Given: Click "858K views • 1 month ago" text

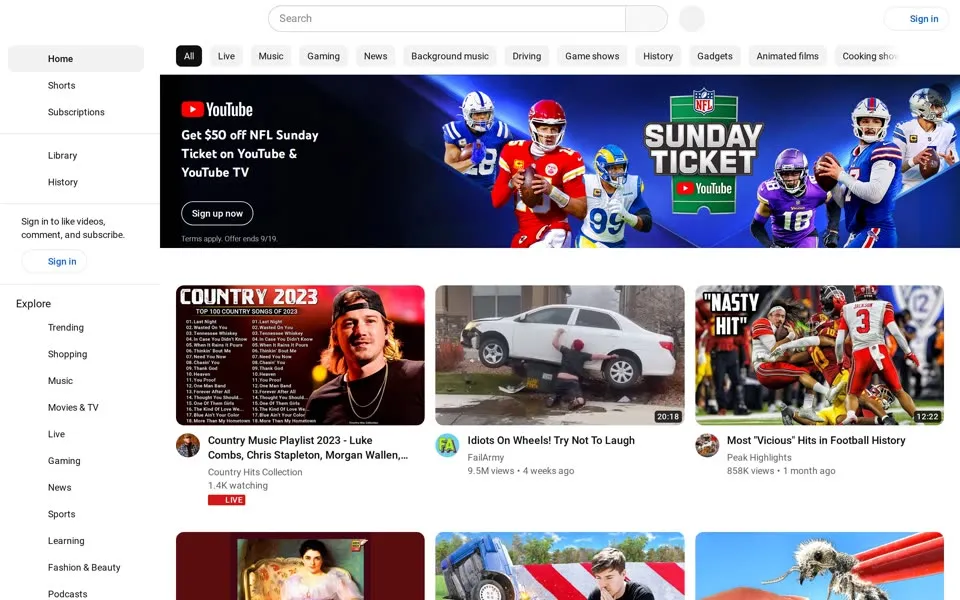Looking at the screenshot, I should point(781,471).
